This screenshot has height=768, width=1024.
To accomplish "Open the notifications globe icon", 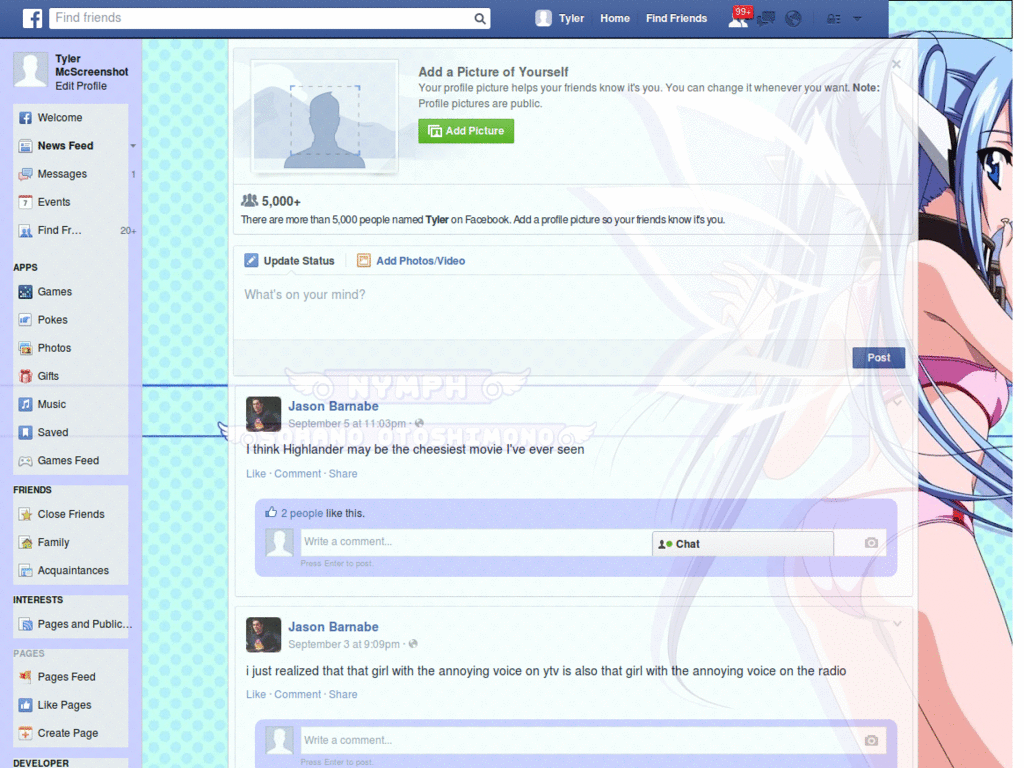I will pos(793,19).
